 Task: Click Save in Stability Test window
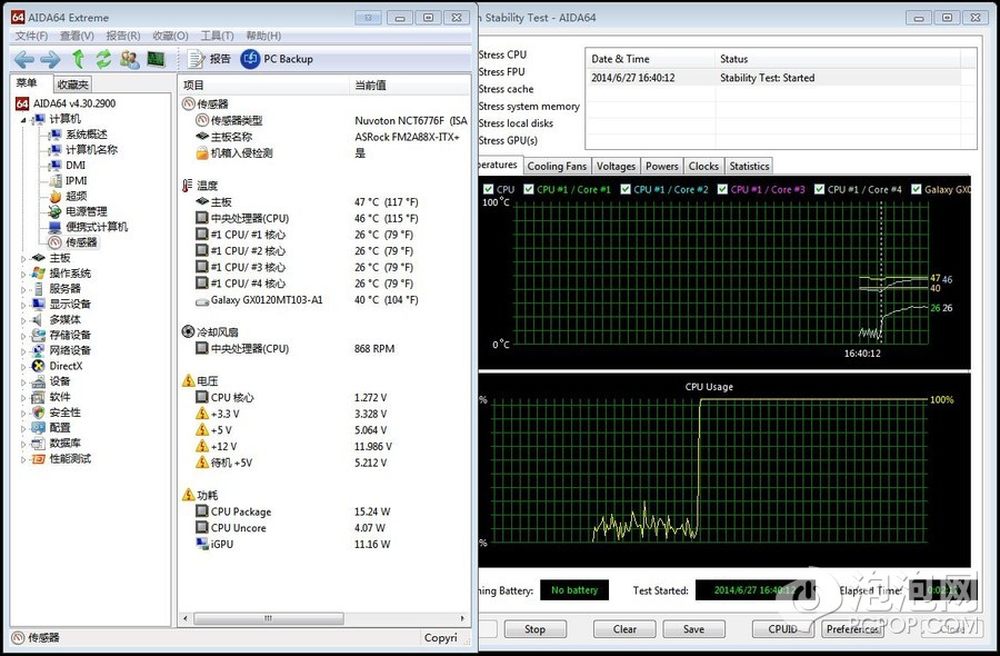694,629
